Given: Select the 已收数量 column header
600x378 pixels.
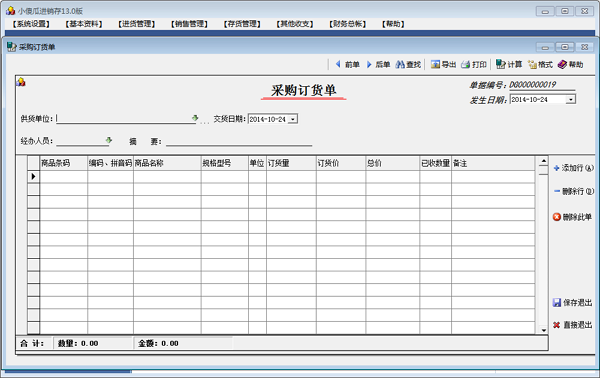Looking at the screenshot, I should [x=435, y=163].
